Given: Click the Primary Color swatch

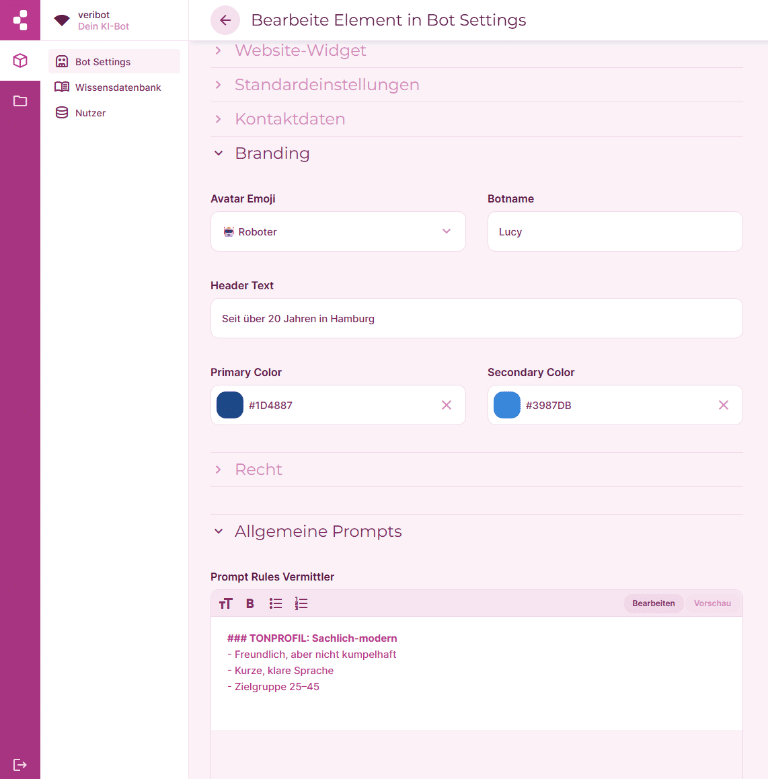Looking at the screenshot, I should point(230,405).
